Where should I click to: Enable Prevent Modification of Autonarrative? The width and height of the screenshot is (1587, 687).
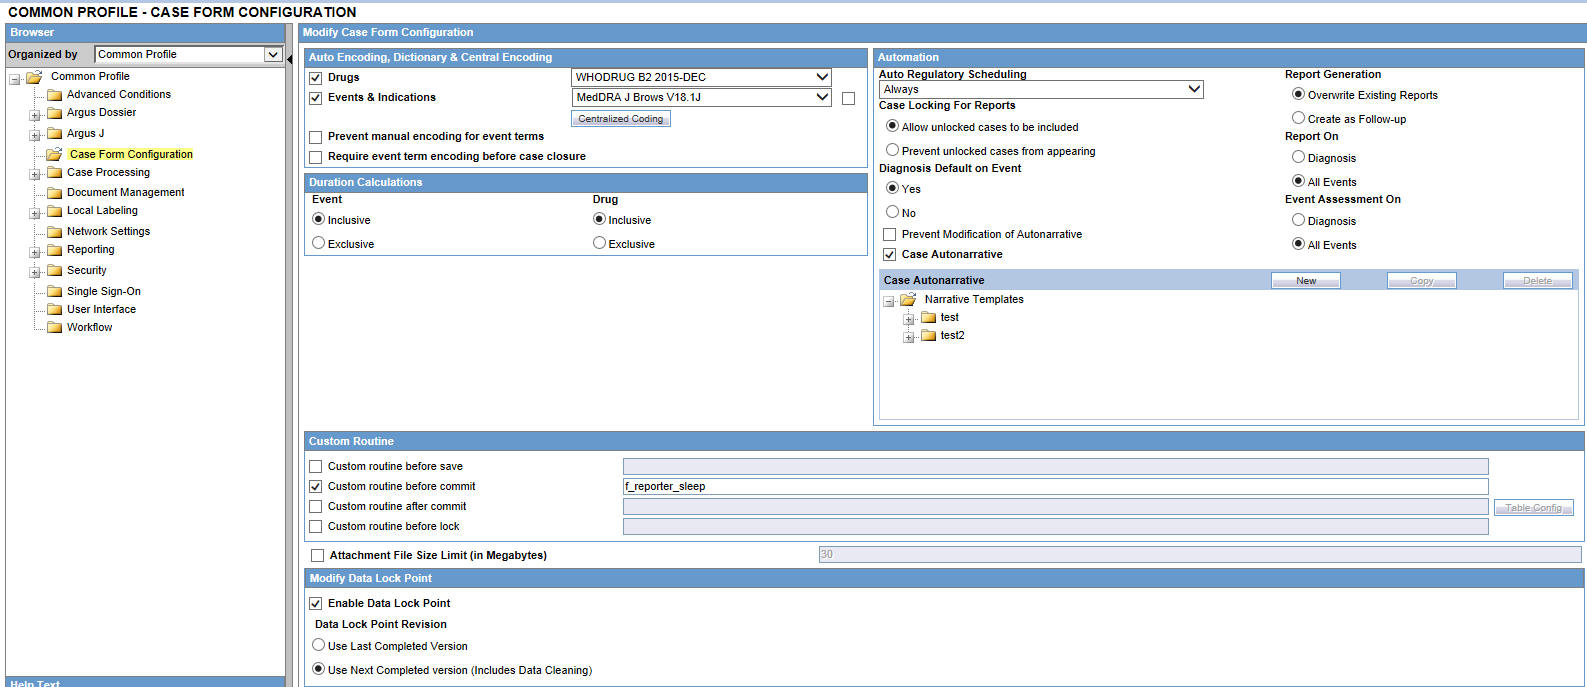click(x=890, y=235)
